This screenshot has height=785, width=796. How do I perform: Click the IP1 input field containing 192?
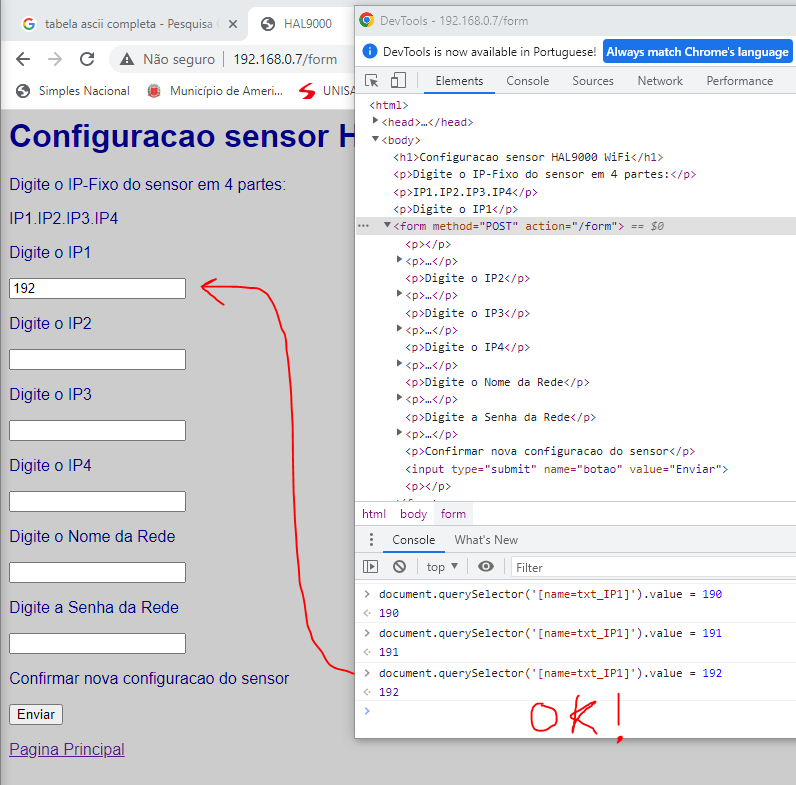click(97, 288)
